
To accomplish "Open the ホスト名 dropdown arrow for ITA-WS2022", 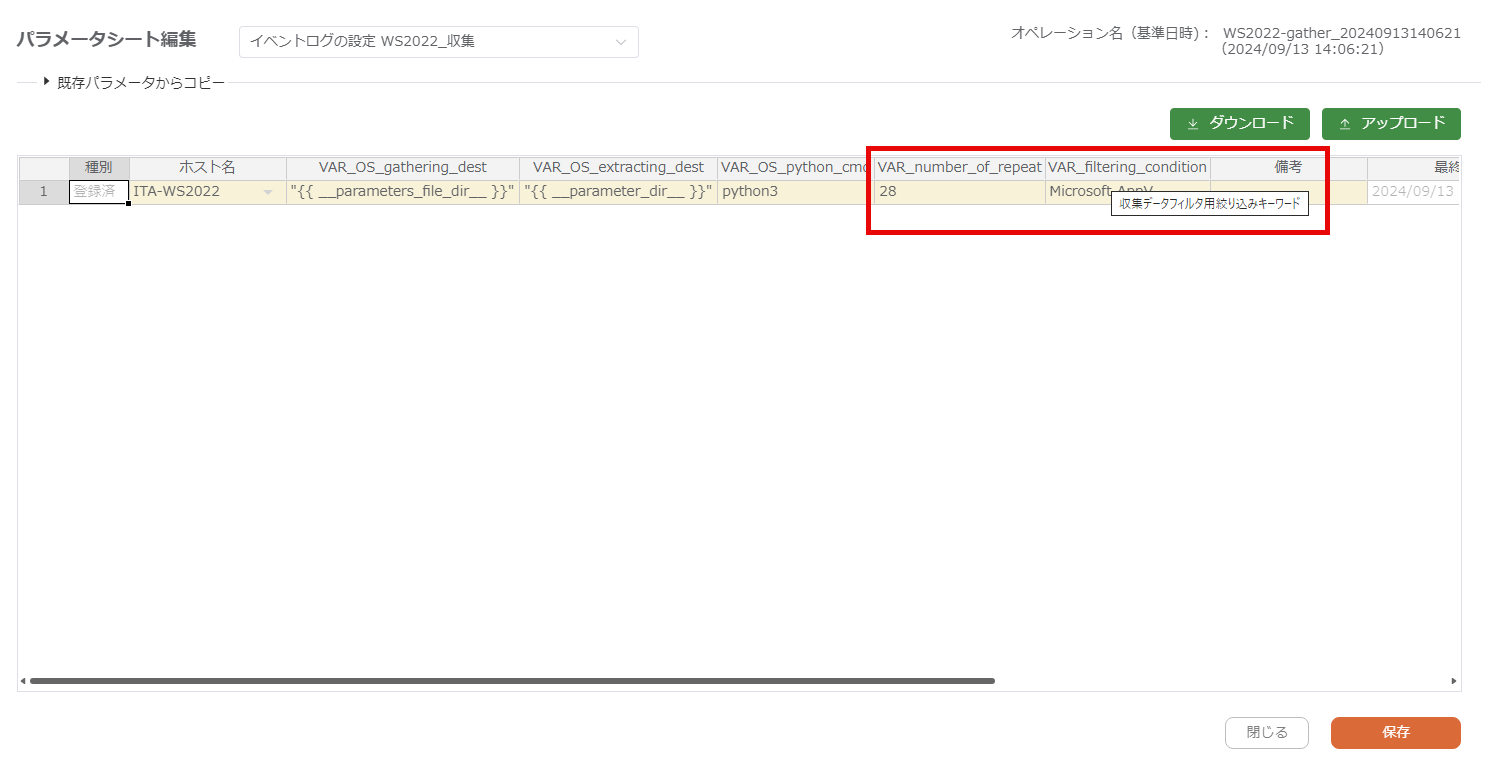I will pyautogui.click(x=267, y=192).
